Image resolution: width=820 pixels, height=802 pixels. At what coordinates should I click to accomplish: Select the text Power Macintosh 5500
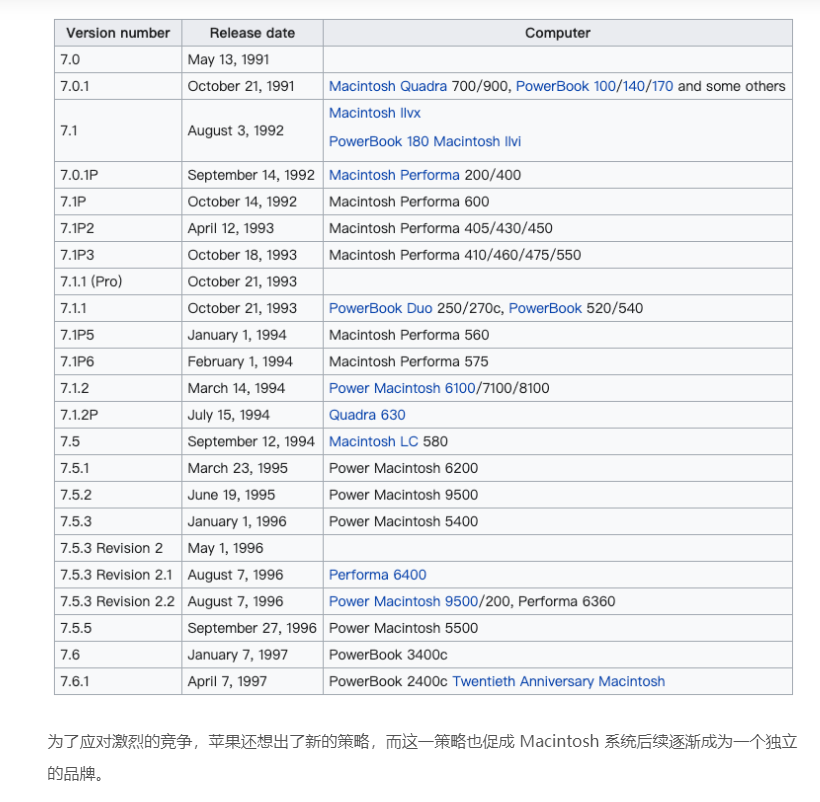tap(403, 628)
